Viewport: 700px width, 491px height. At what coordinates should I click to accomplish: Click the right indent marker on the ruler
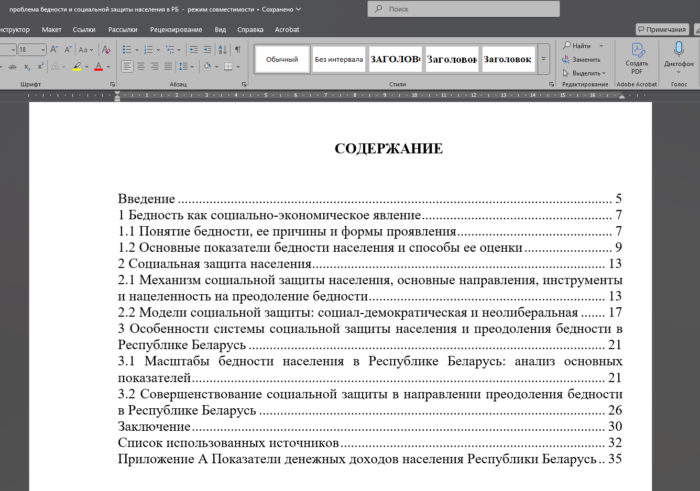click(x=621, y=96)
